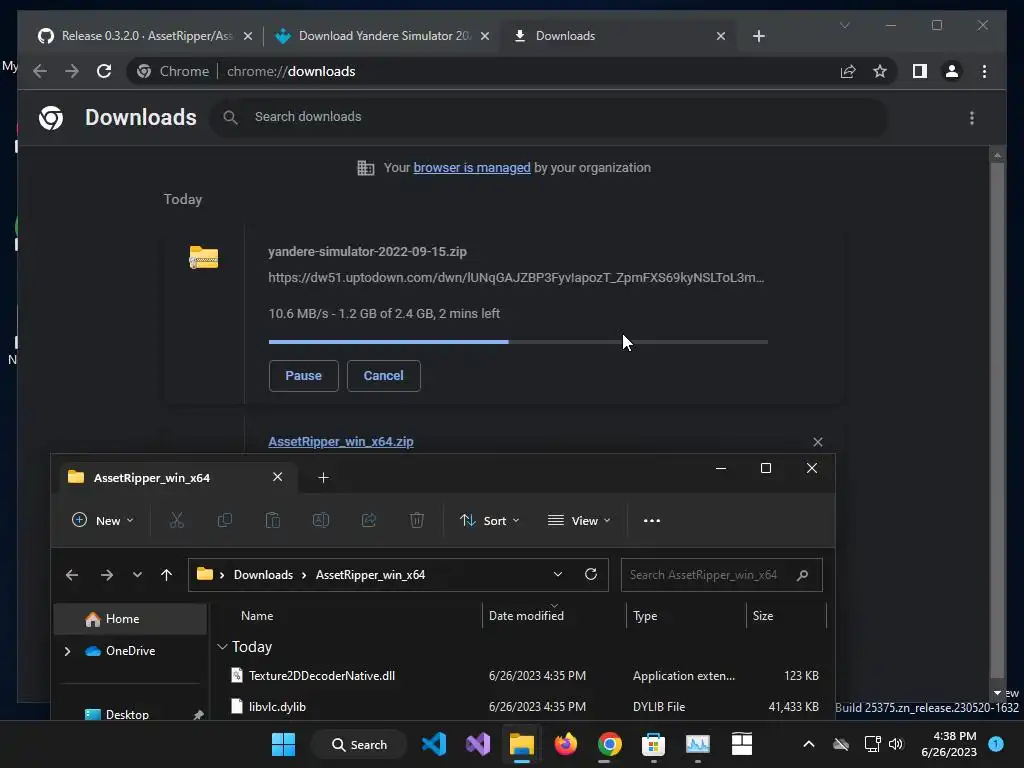Screen dimensions: 1024x768
Task: Share selected item in File Explorer
Action: pyautogui.click(x=369, y=520)
